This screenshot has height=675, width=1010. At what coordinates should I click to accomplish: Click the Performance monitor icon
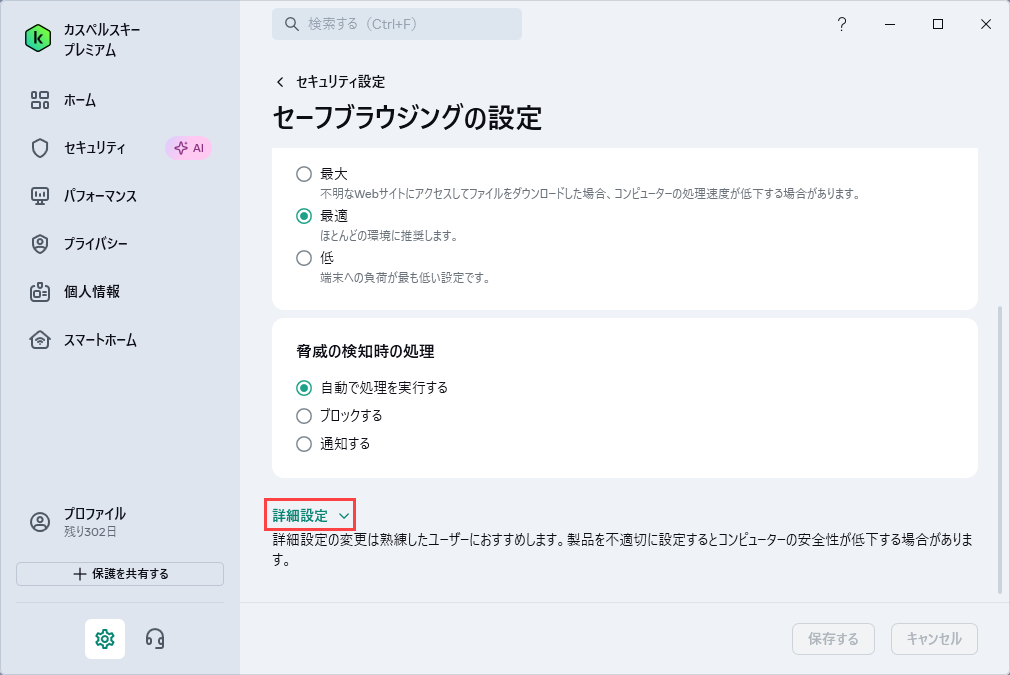[40, 196]
